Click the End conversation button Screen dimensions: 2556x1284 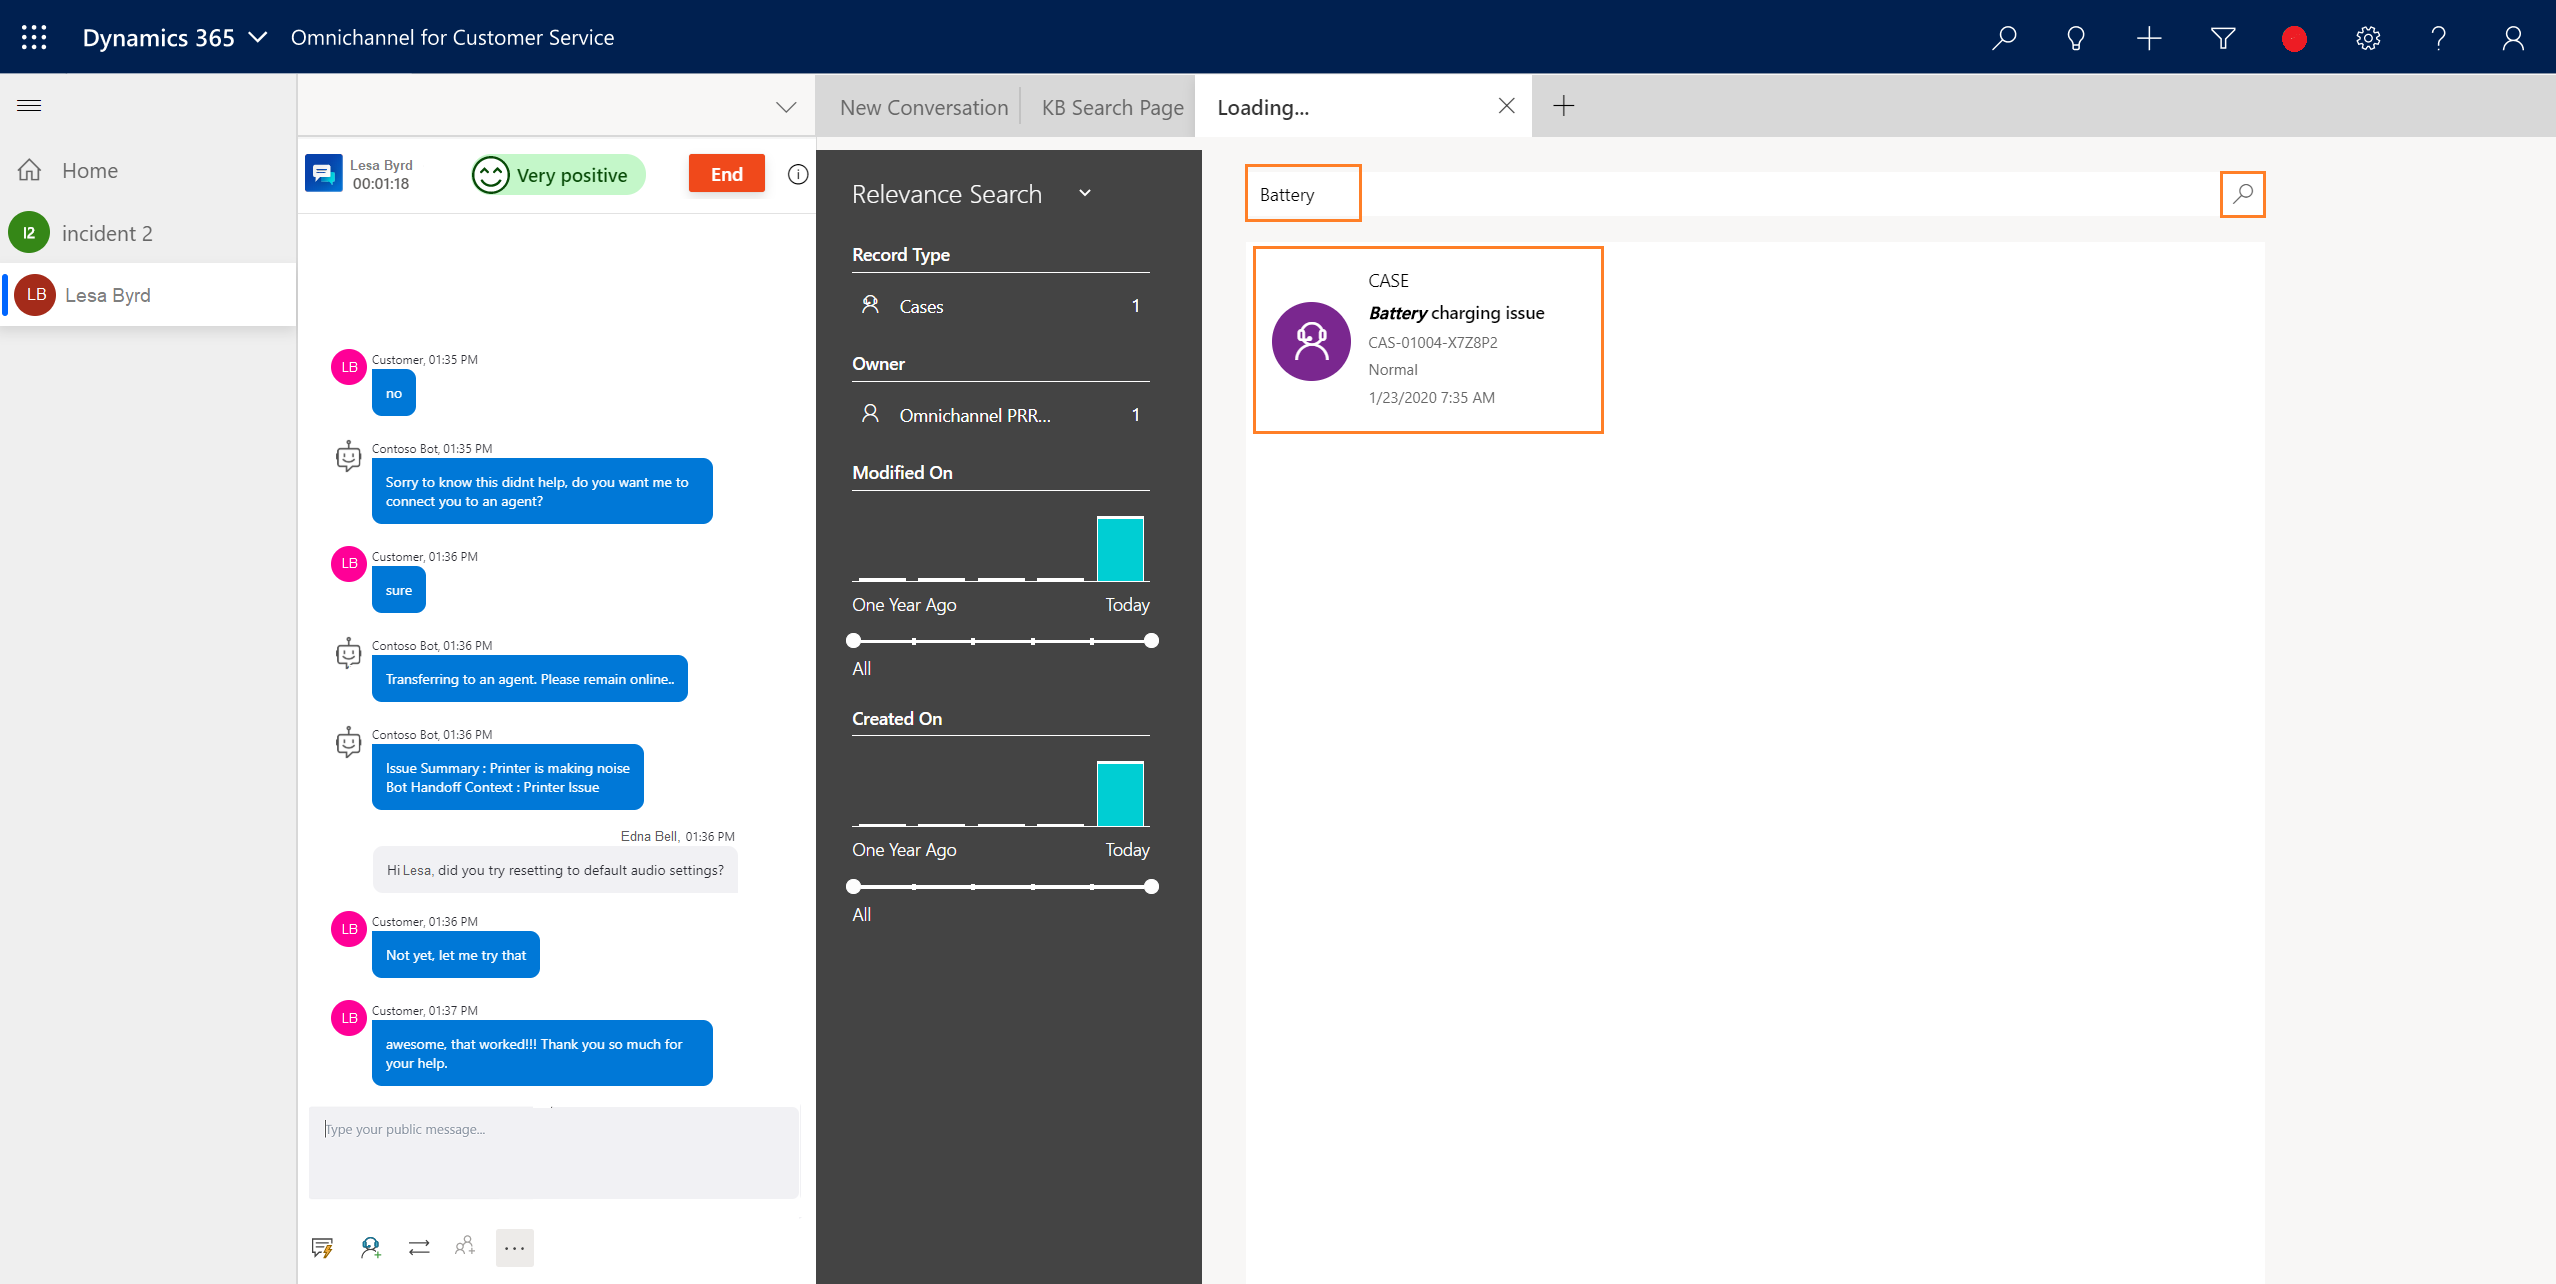pyautogui.click(x=725, y=172)
